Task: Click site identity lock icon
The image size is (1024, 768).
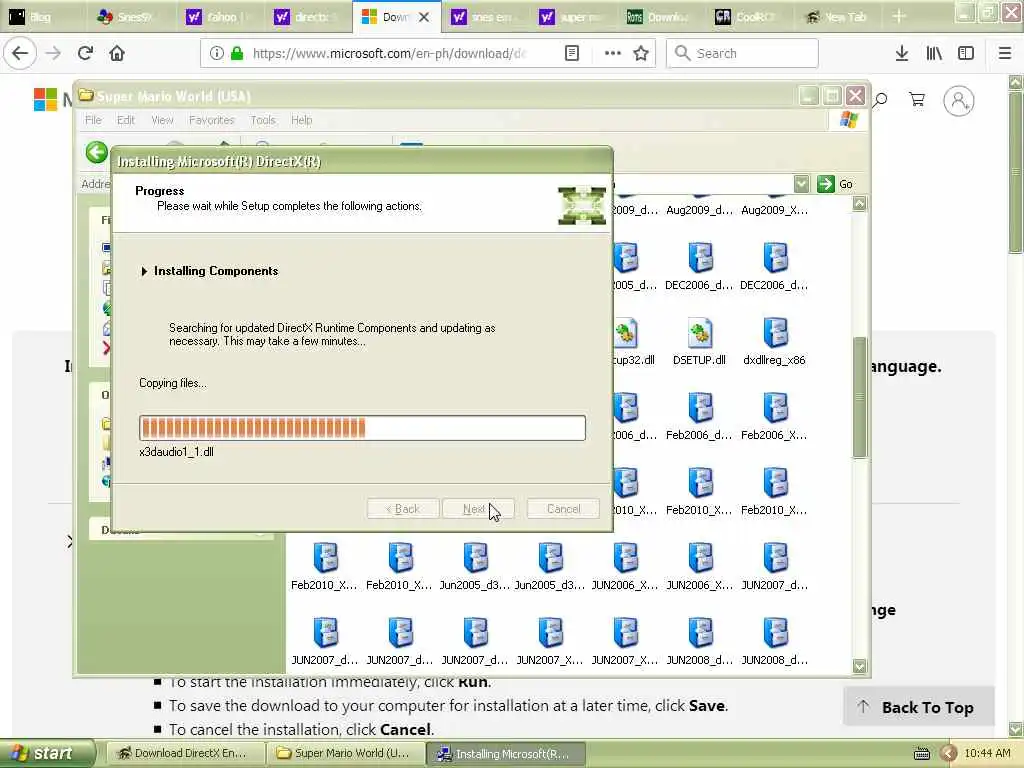Action: coord(236,53)
